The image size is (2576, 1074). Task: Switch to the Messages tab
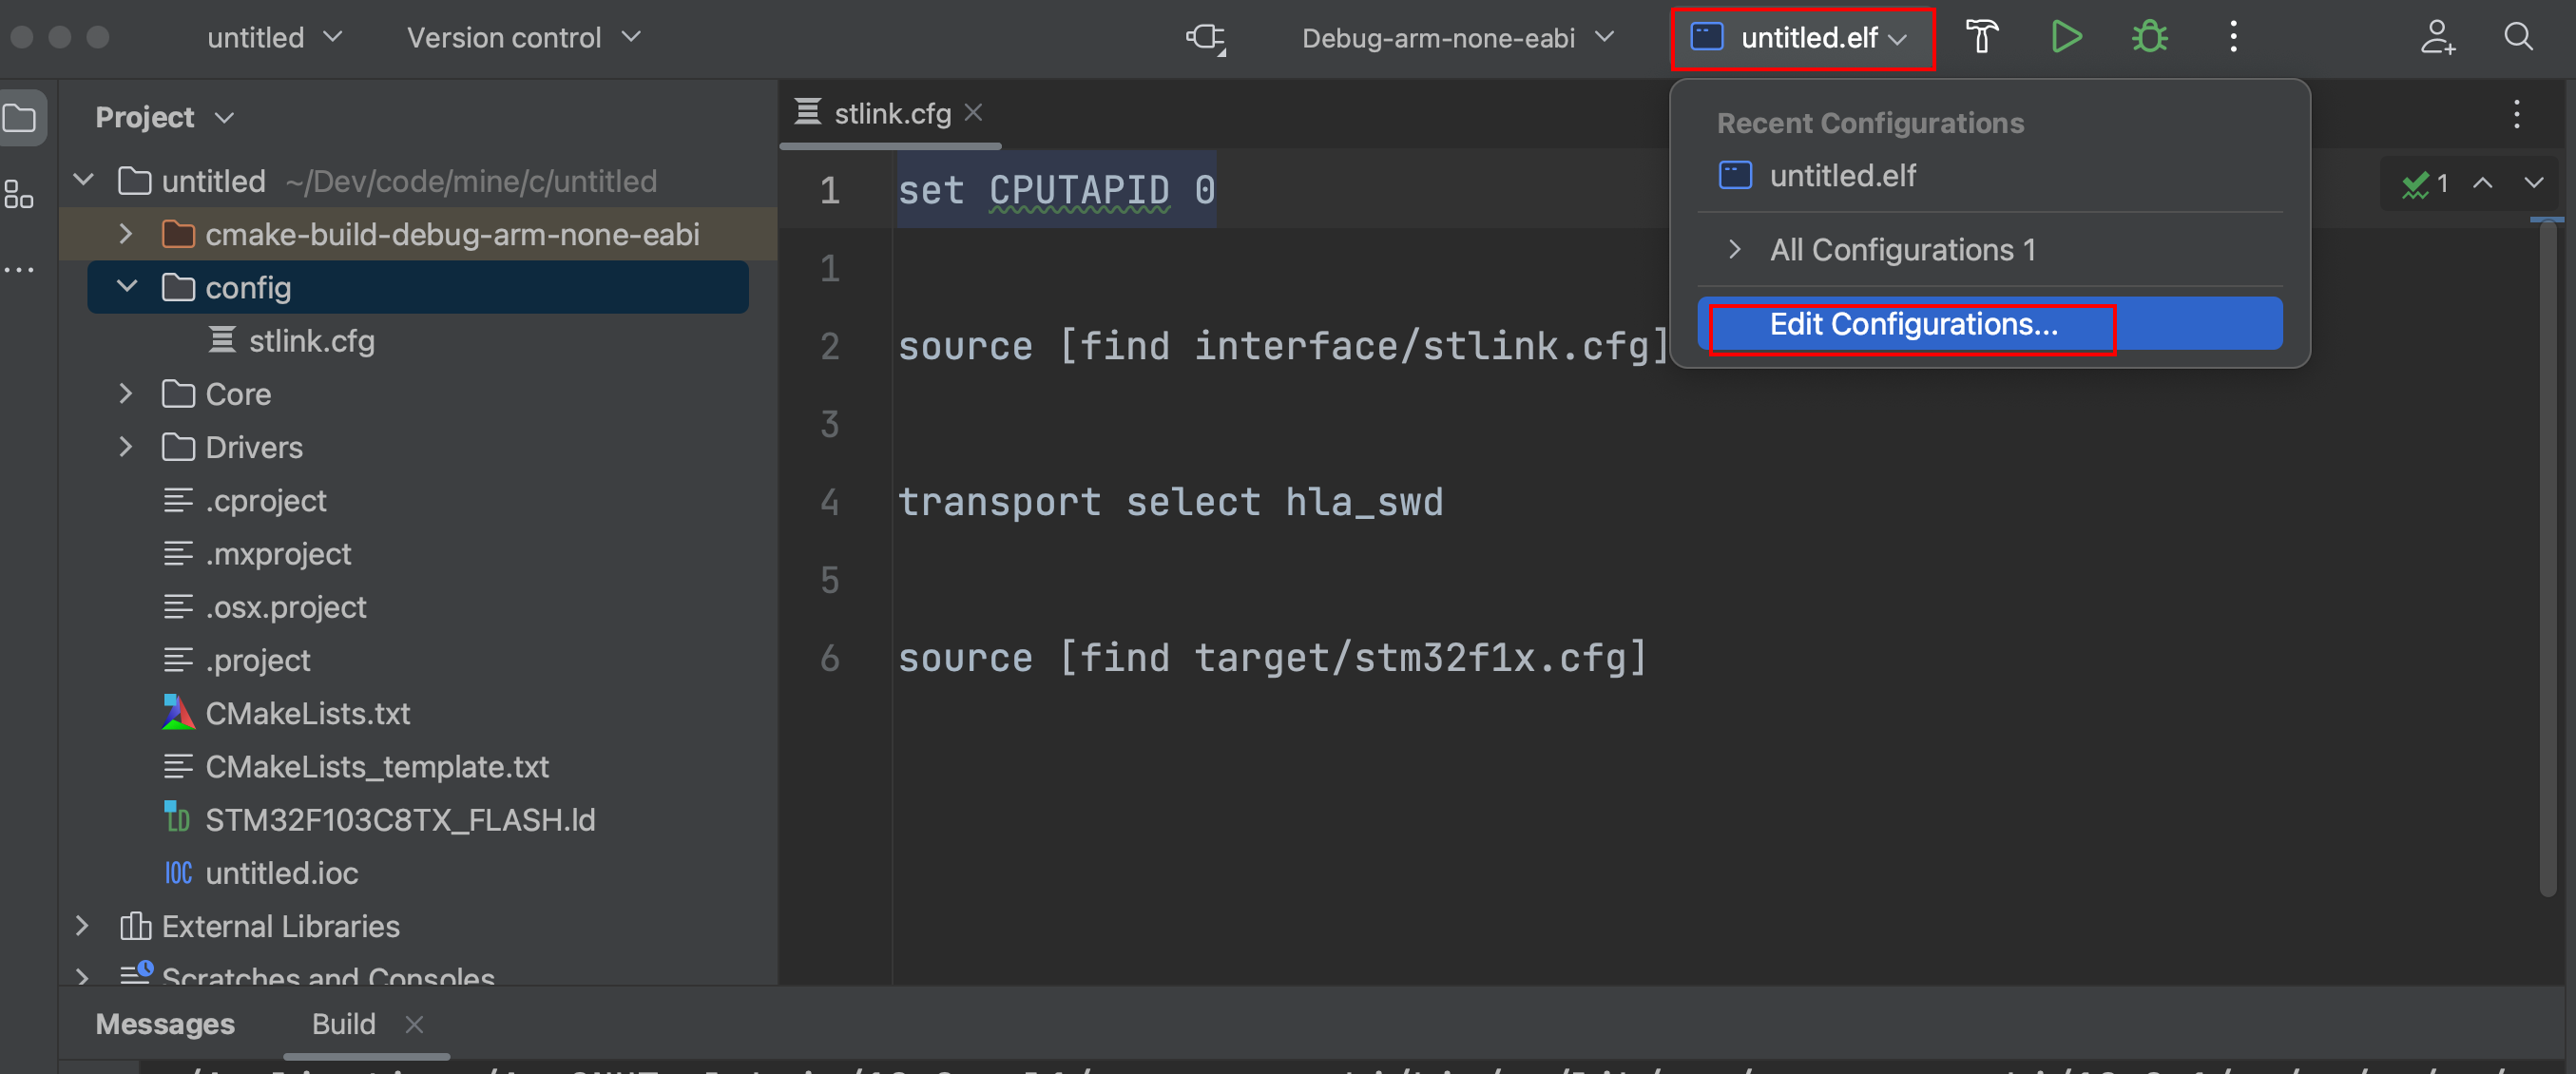pyautogui.click(x=165, y=1023)
